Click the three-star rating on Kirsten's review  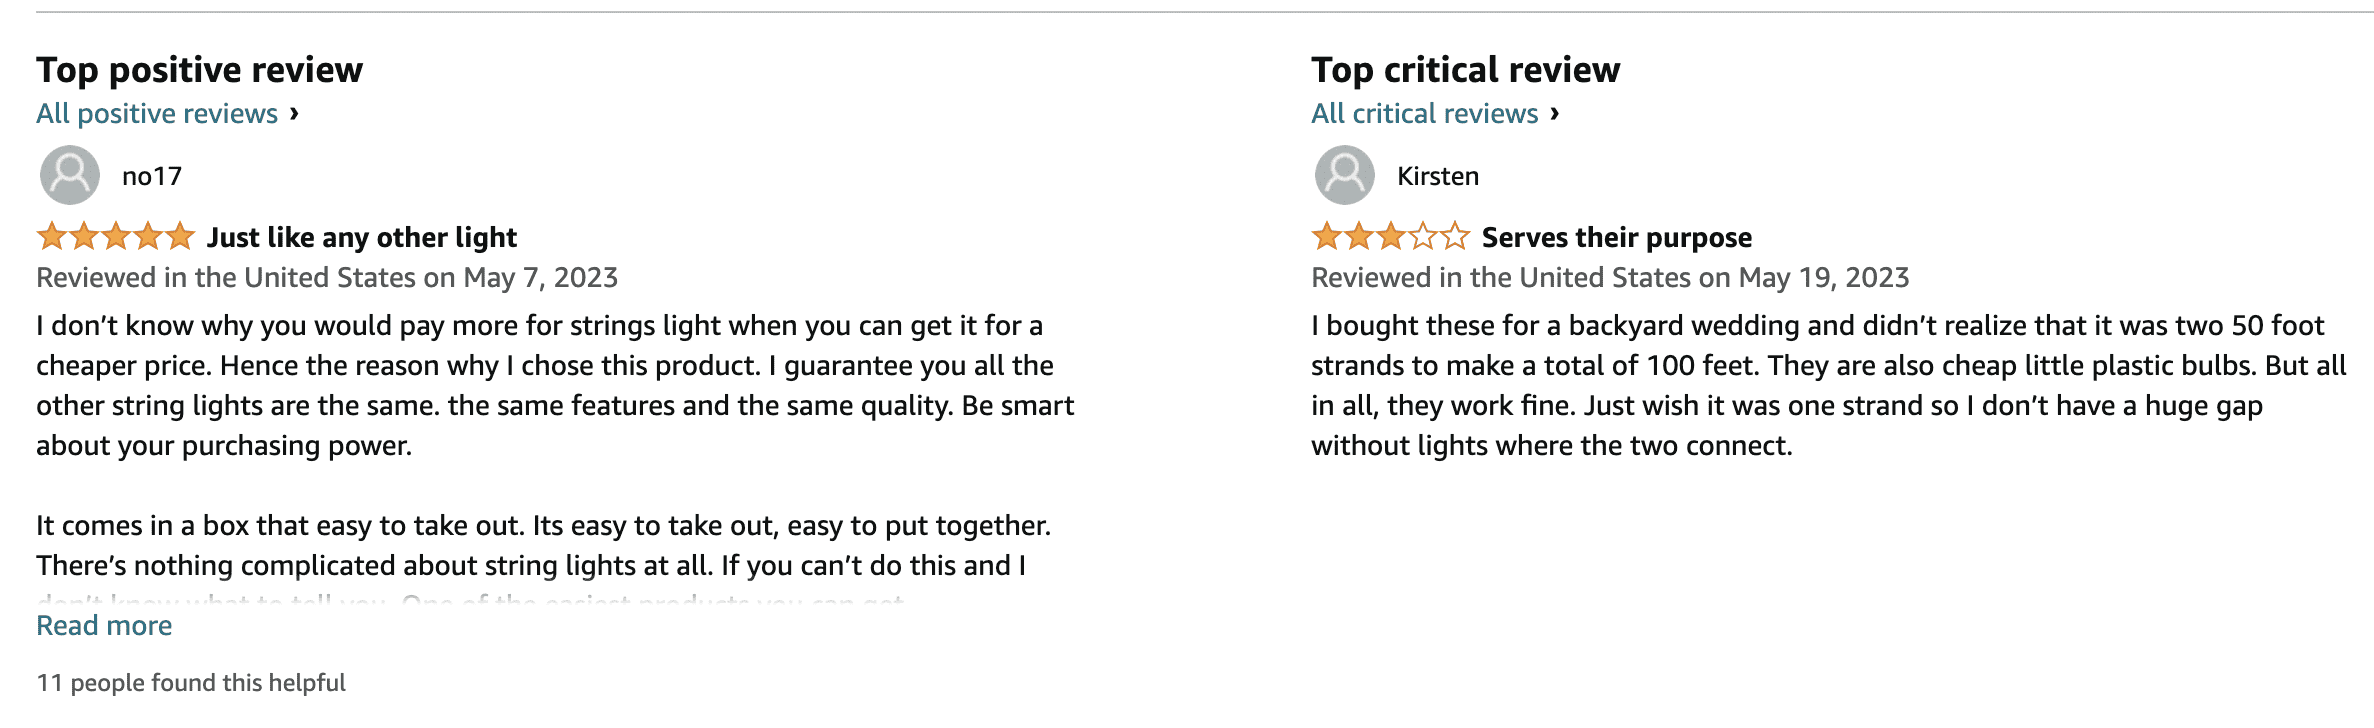[x=1390, y=237]
